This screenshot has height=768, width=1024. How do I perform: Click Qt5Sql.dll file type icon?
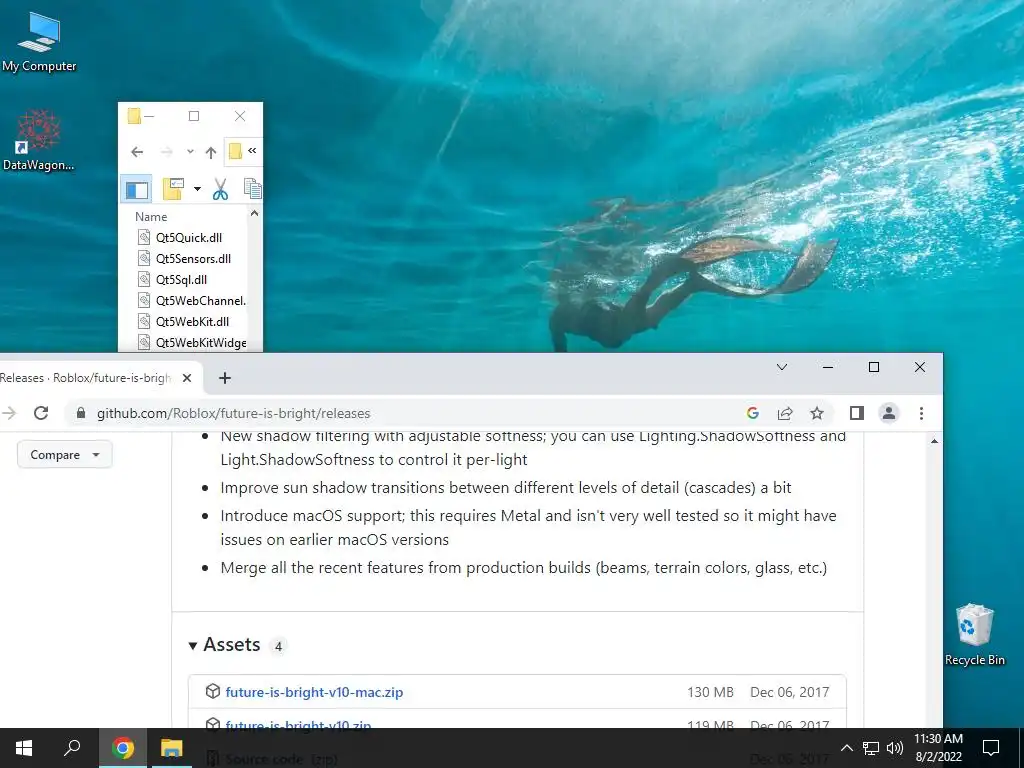(144, 280)
